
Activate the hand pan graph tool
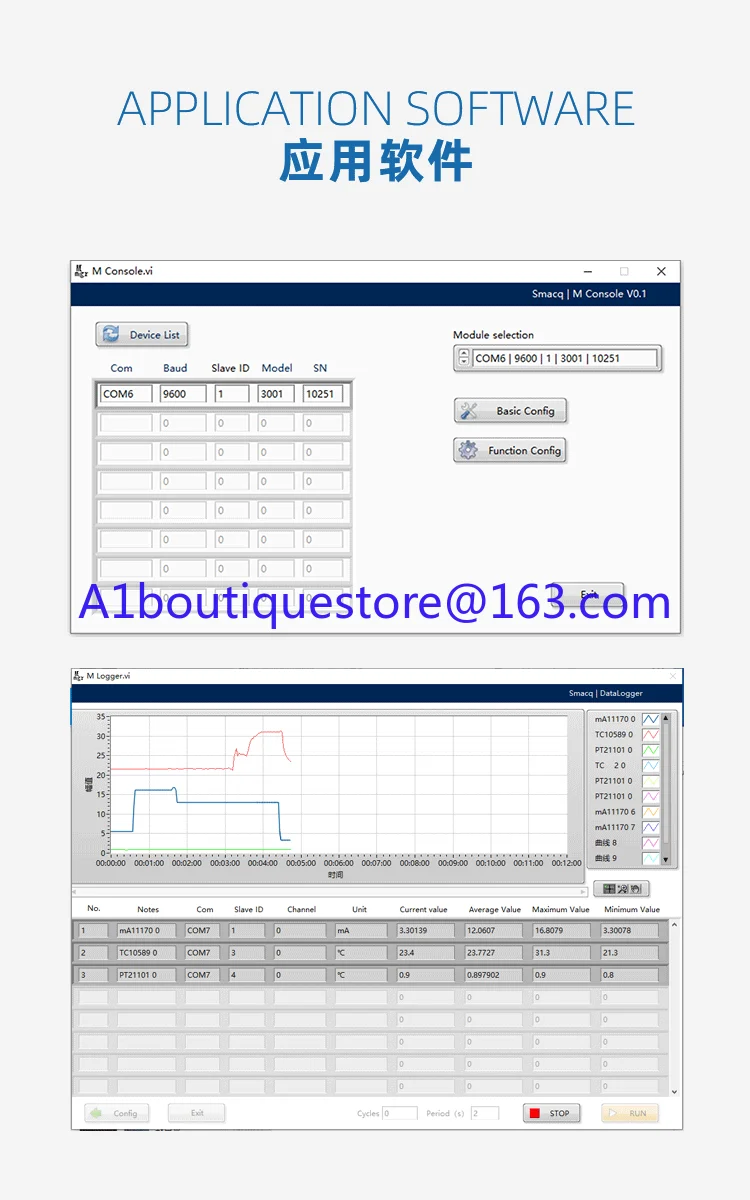[x=636, y=889]
